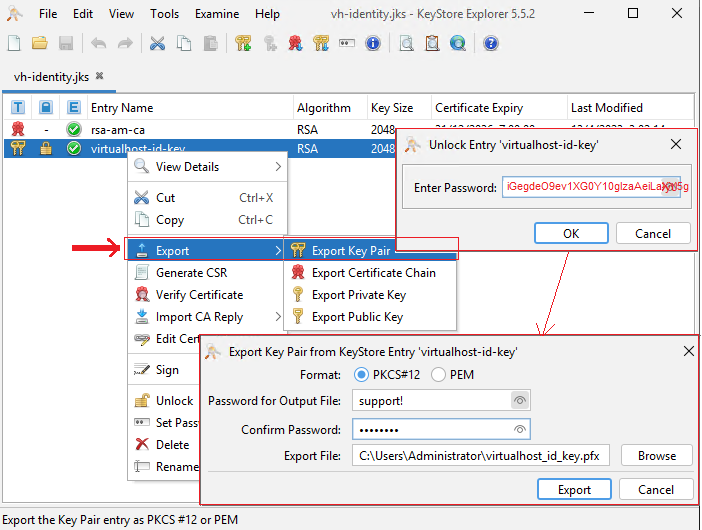Screen dimensions: 702x530
Task: Toggle visibility of the output file password
Action: point(519,401)
